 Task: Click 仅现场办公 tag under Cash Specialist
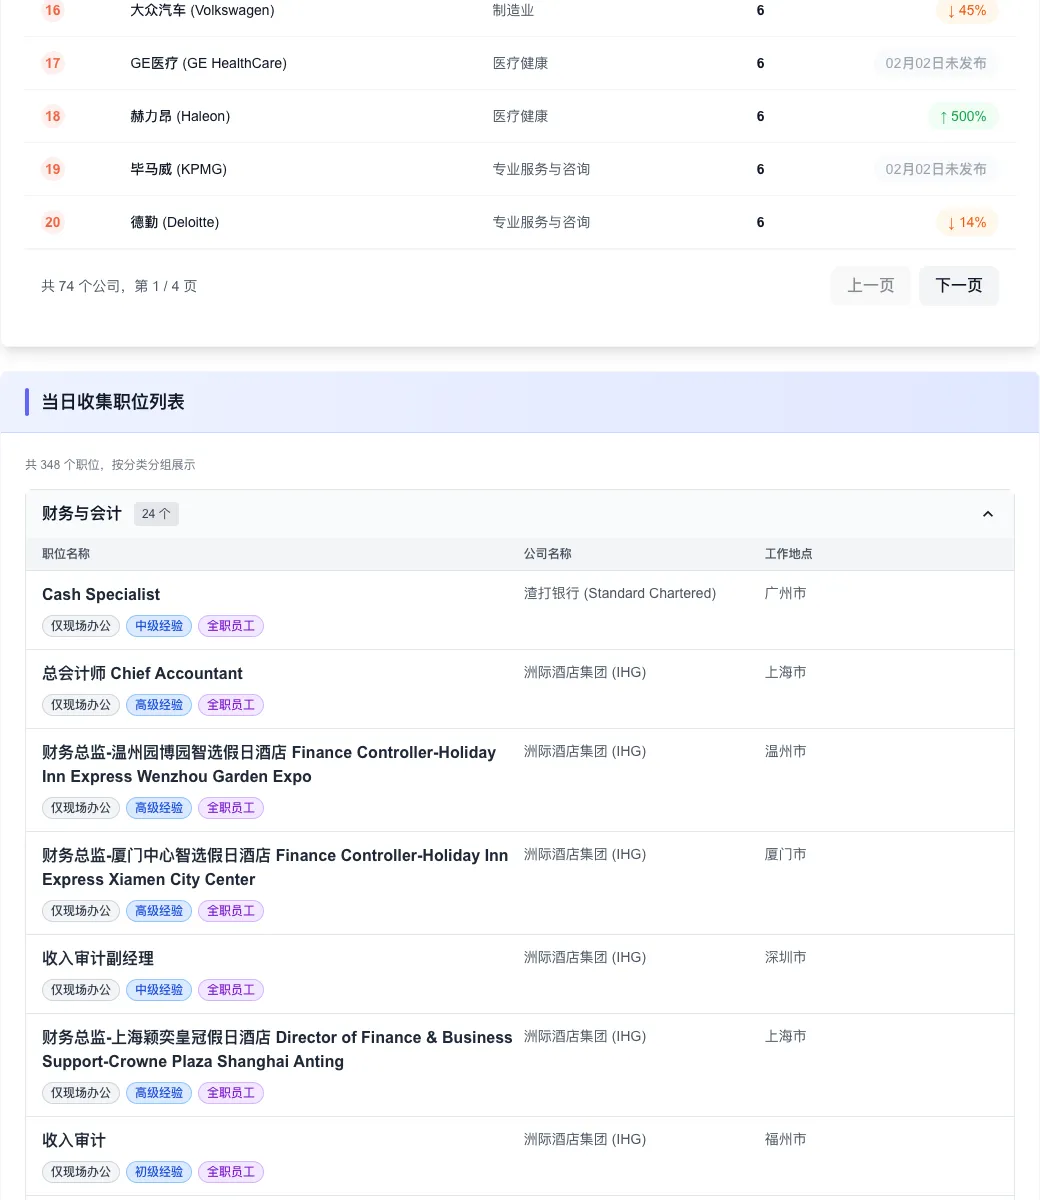tap(81, 626)
